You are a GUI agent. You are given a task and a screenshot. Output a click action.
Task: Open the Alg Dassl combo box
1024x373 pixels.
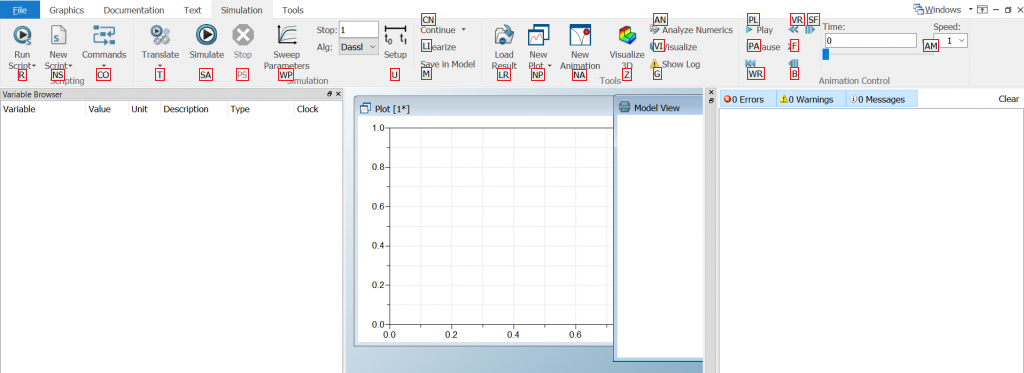[359, 47]
